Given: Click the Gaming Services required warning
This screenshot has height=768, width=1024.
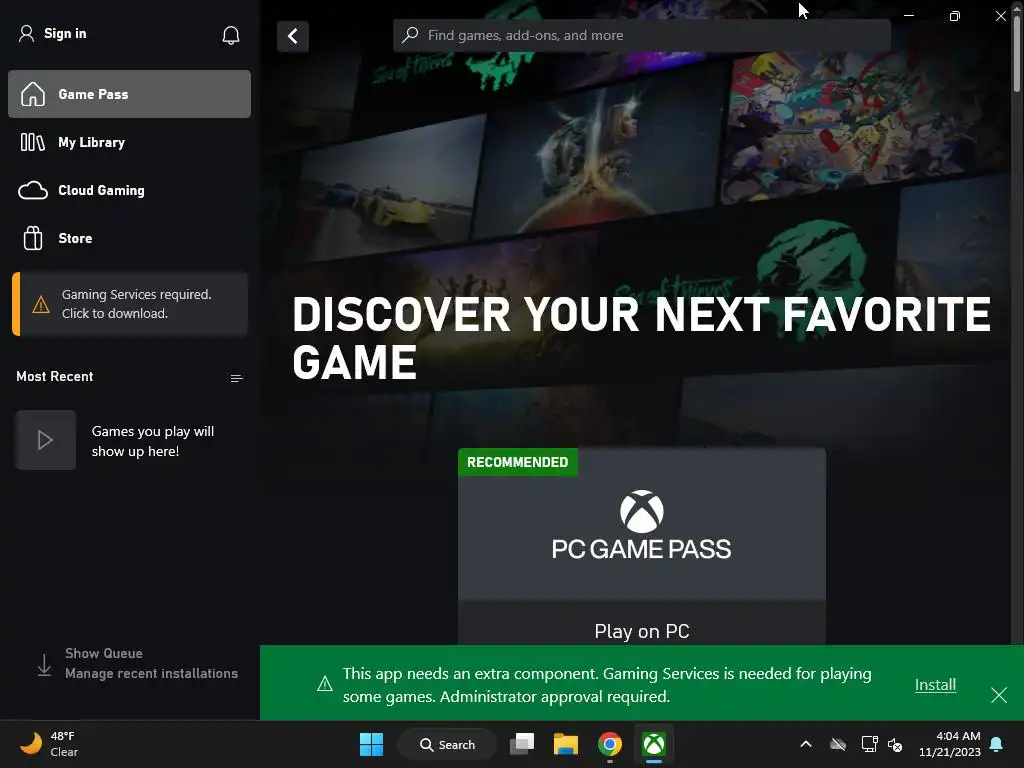Looking at the screenshot, I should pos(130,304).
